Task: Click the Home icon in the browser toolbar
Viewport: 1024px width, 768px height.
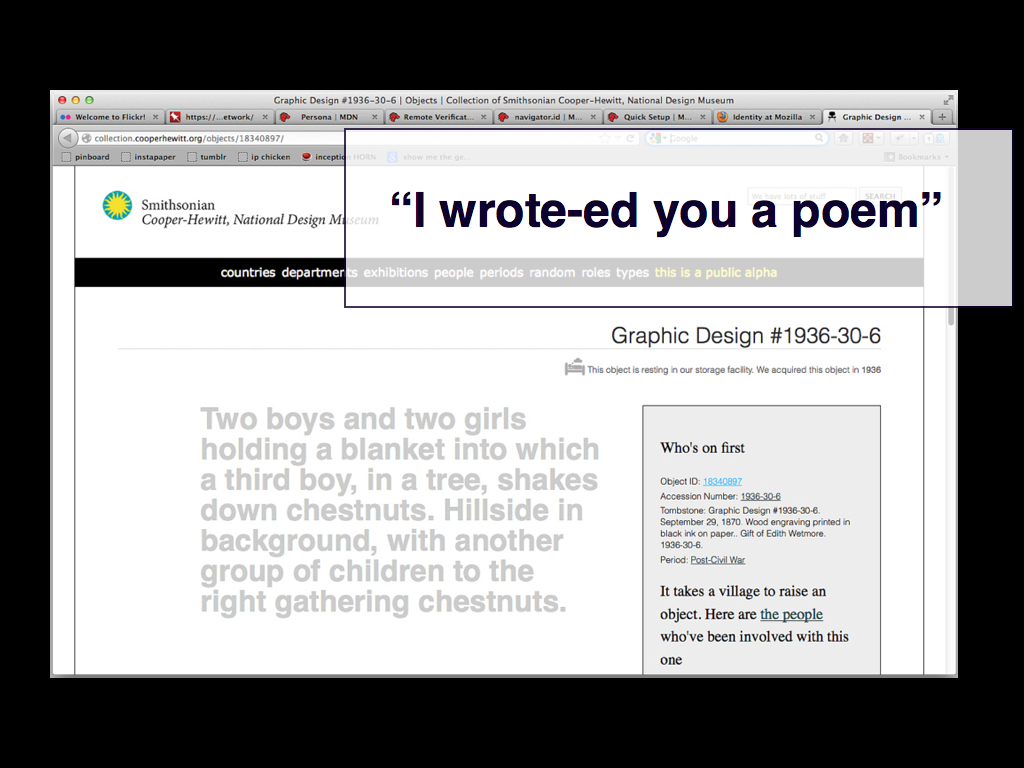Action: (x=843, y=138)
